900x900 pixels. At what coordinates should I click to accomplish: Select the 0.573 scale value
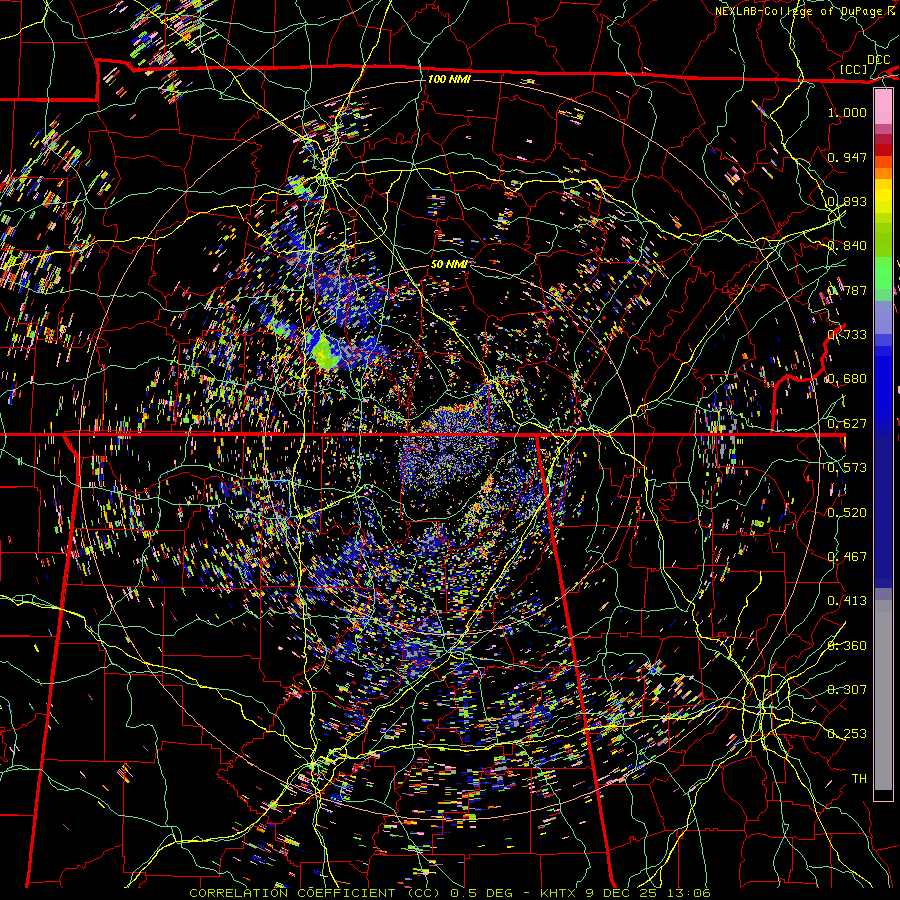click(847, 467)
